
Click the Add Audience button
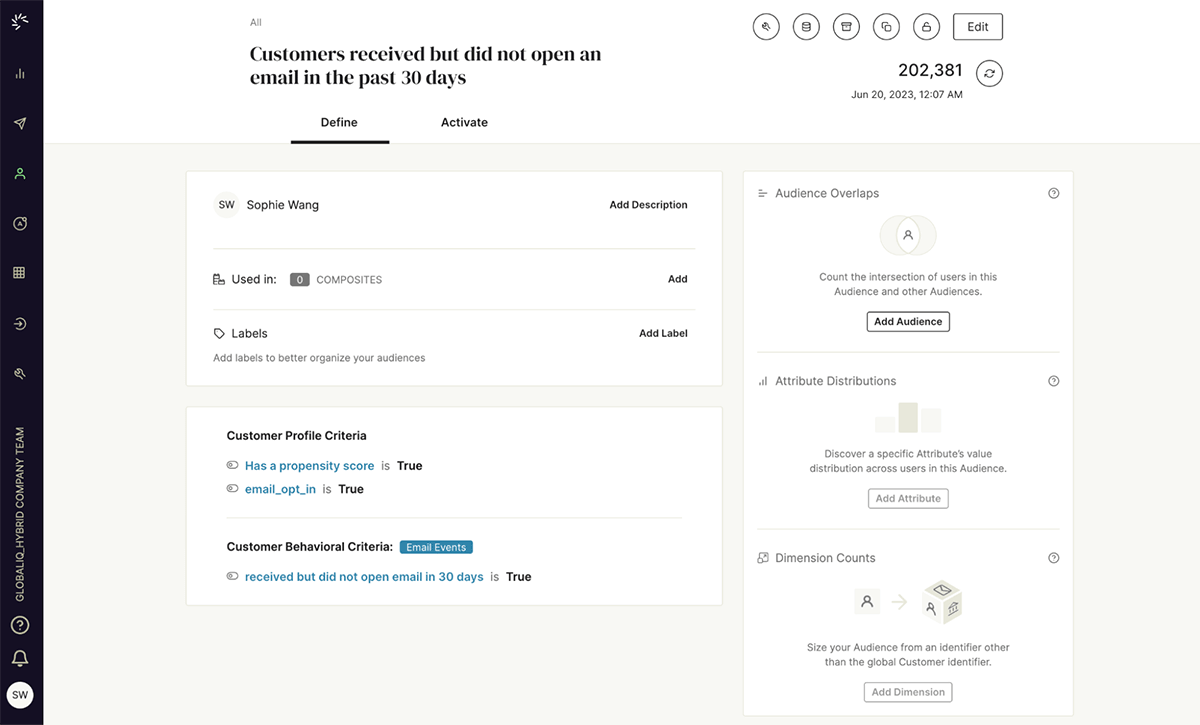click(x=908, y=322)
